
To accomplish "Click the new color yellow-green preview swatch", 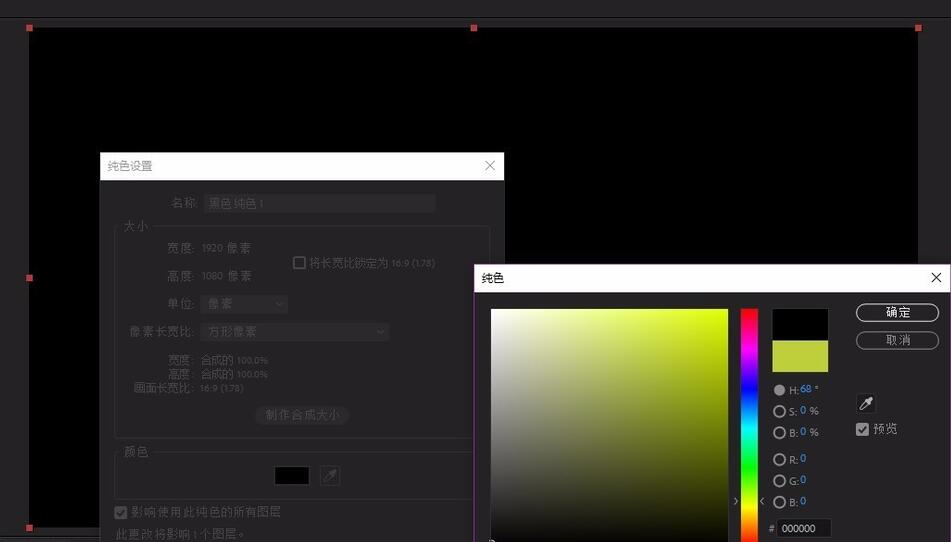I will (800, 356).
